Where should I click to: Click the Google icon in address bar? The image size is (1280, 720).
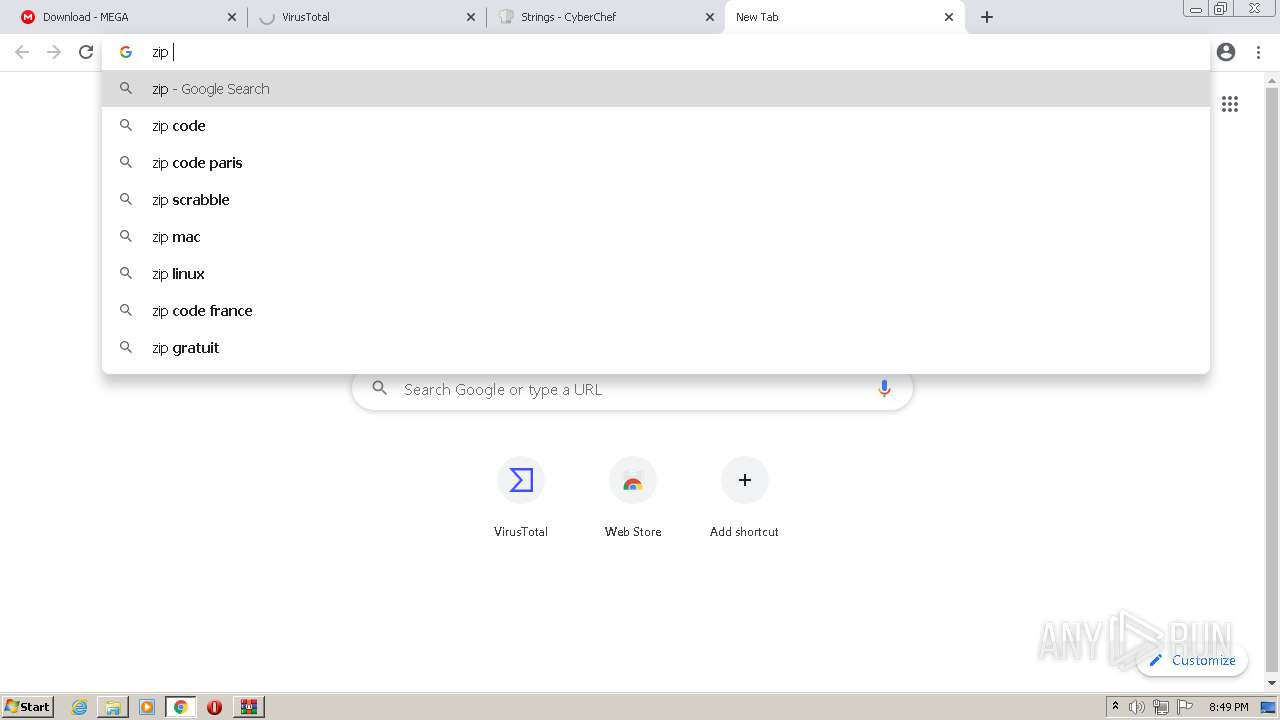[x=126, y=52]
